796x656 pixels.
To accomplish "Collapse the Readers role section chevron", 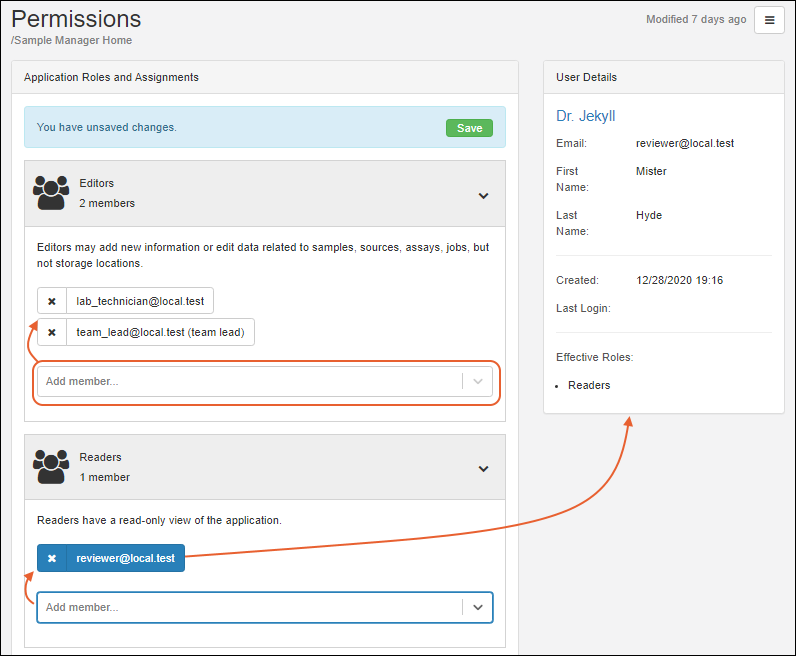I will click(483, 468).
